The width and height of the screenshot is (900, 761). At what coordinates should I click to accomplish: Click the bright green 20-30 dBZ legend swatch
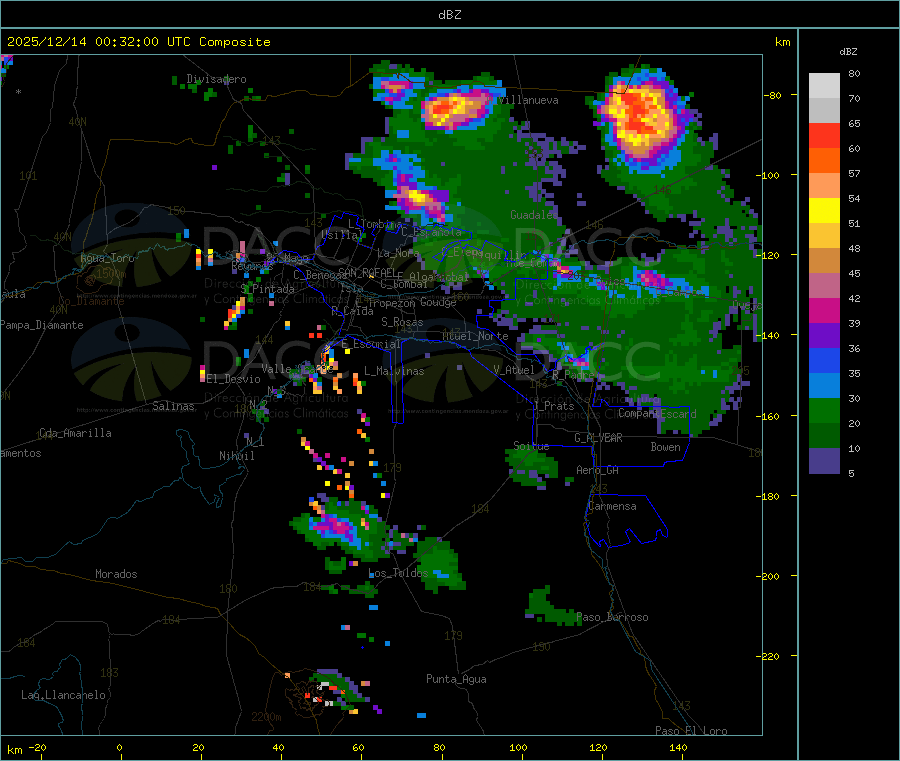(824, 410)
